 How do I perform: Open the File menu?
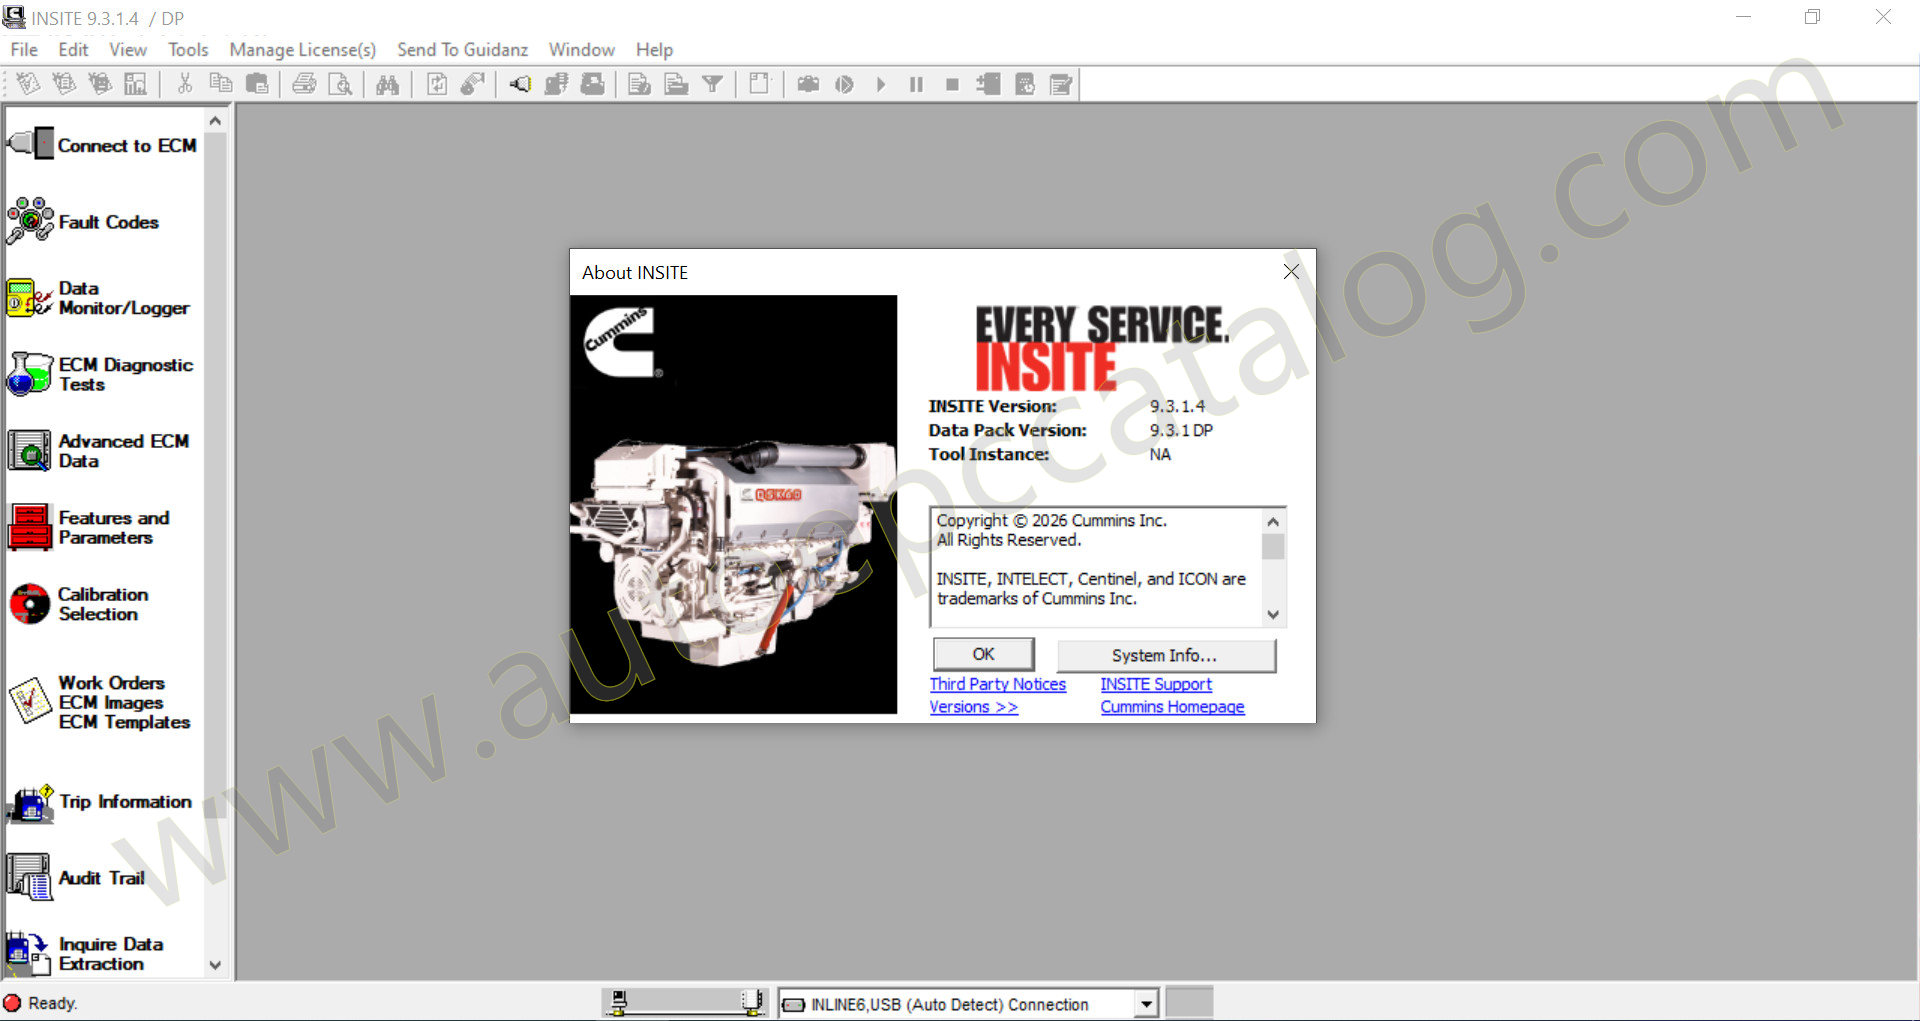coord(24,49)
